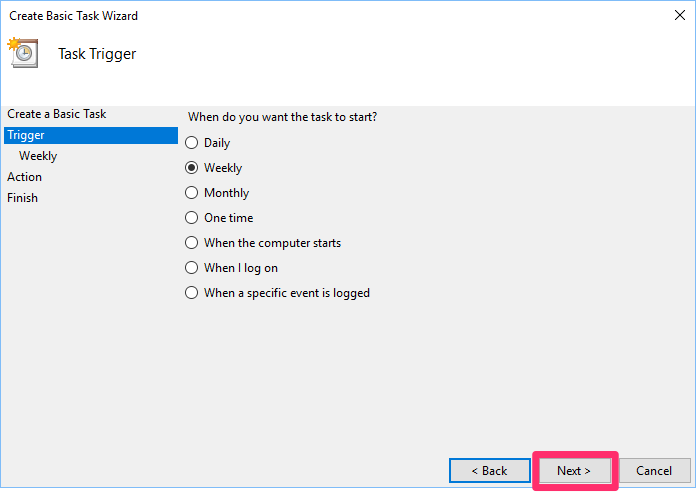Click the Task Trigger heading
Image resolution: width=696 pixels, height=492 pixels.
pyautogui.click(x=97, y=54)
